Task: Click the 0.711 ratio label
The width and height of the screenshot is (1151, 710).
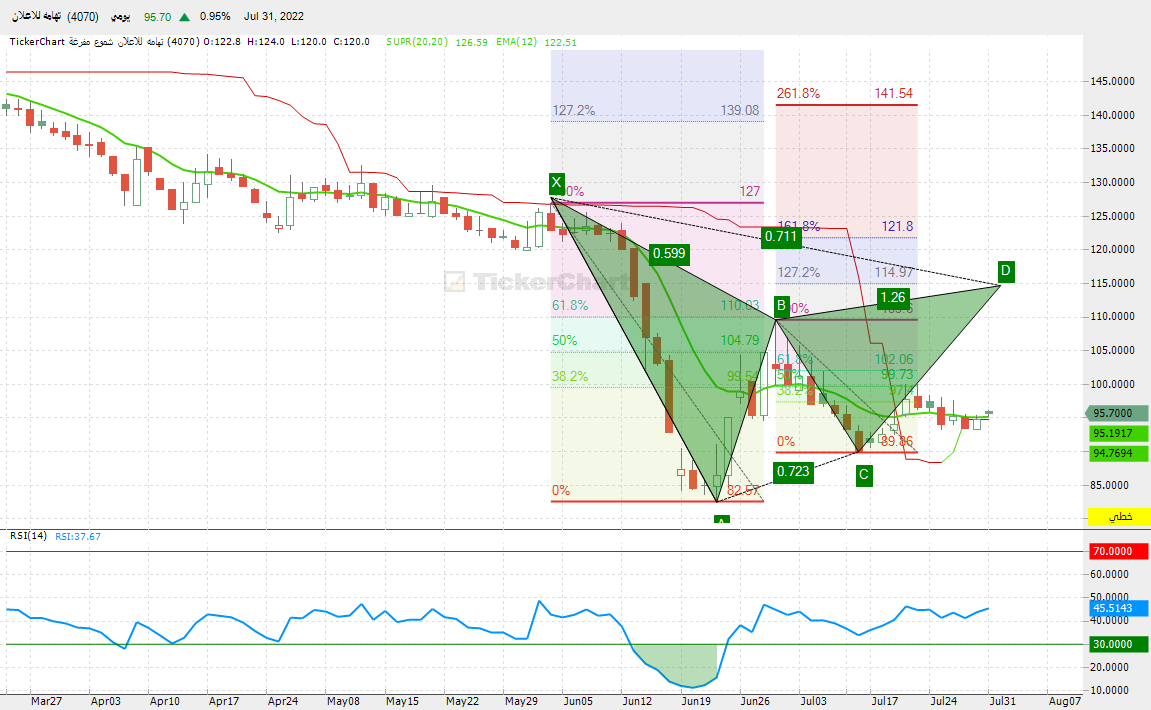Action: (x=780, y=237)
